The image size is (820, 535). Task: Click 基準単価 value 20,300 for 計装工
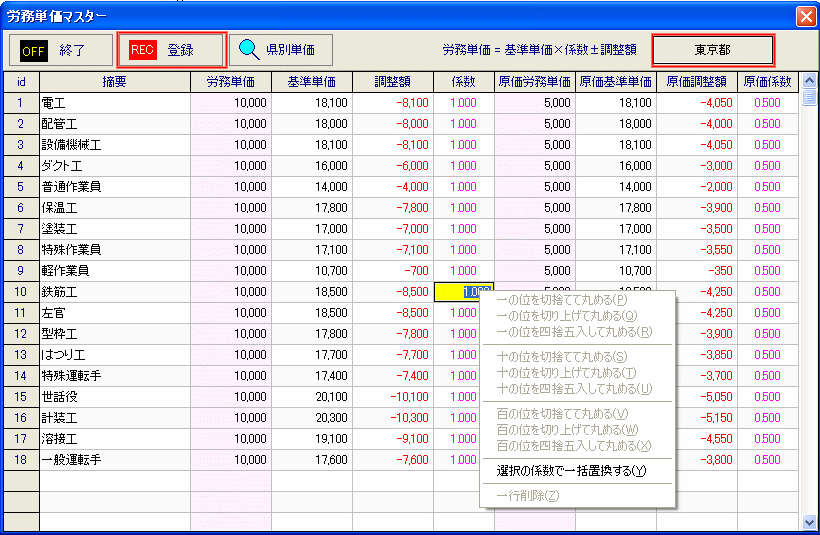pos(311,417)
